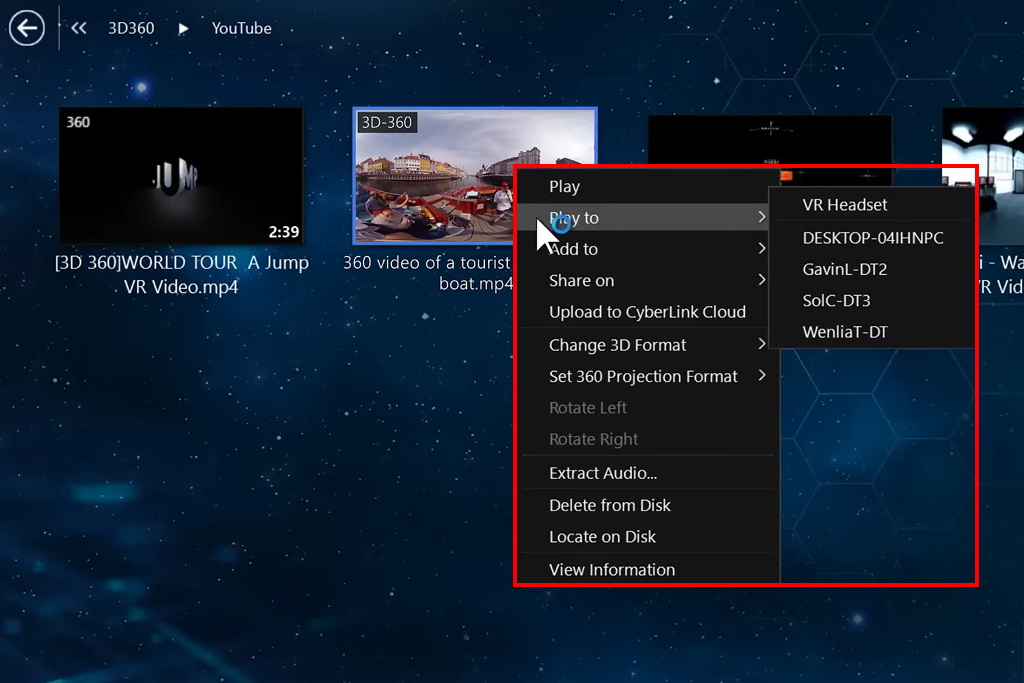This screenshot has height=683, width=1024.
Task: Click the back arrow circle button
Action: point(27,28)
